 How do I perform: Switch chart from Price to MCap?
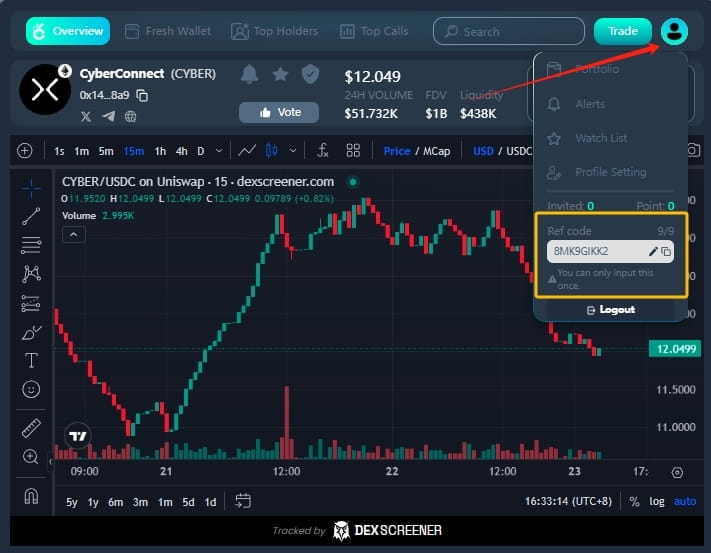437,151
